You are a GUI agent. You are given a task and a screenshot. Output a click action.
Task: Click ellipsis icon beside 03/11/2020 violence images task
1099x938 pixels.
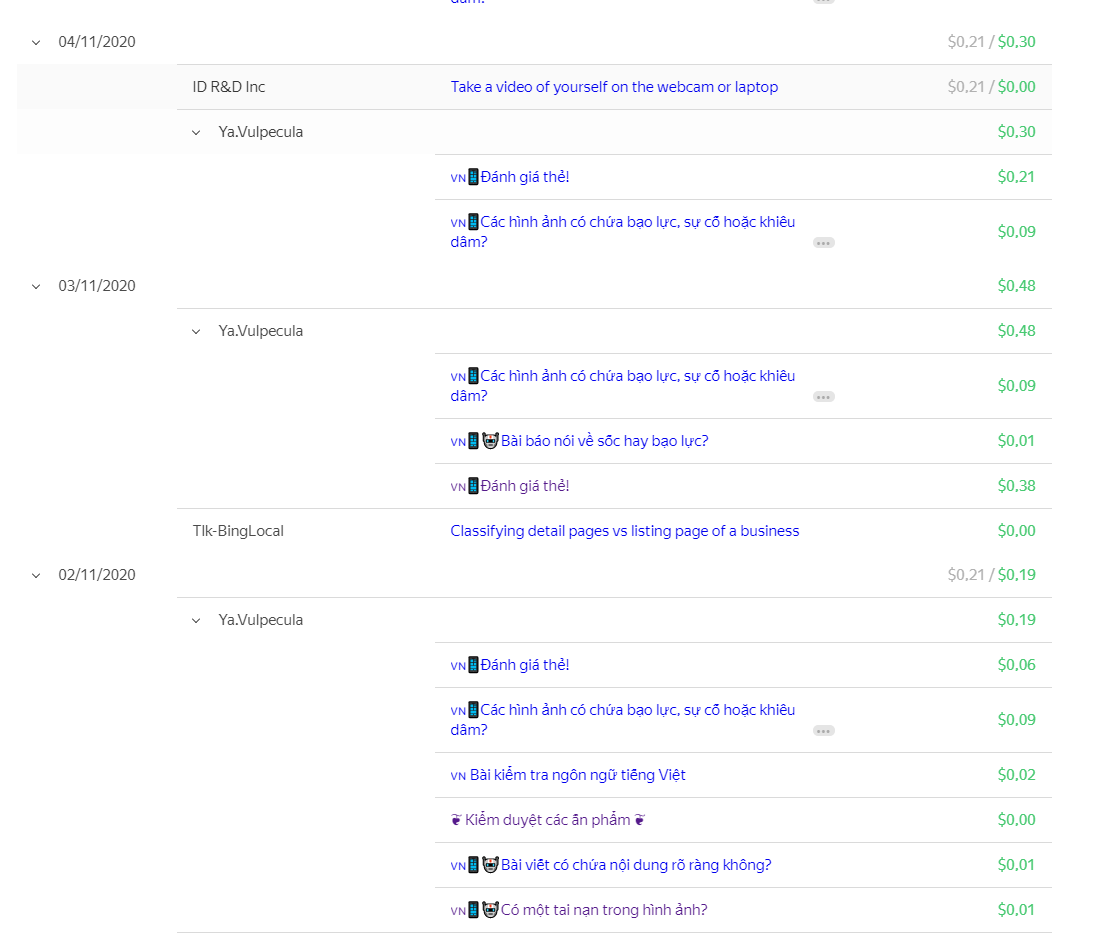pos(823,397)
